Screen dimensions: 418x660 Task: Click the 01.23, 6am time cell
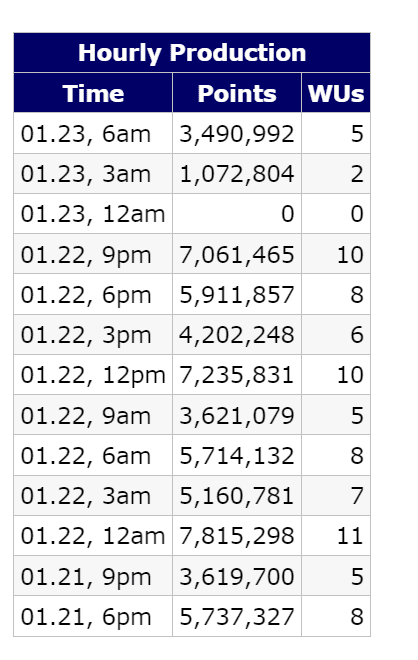pos(93,133)
